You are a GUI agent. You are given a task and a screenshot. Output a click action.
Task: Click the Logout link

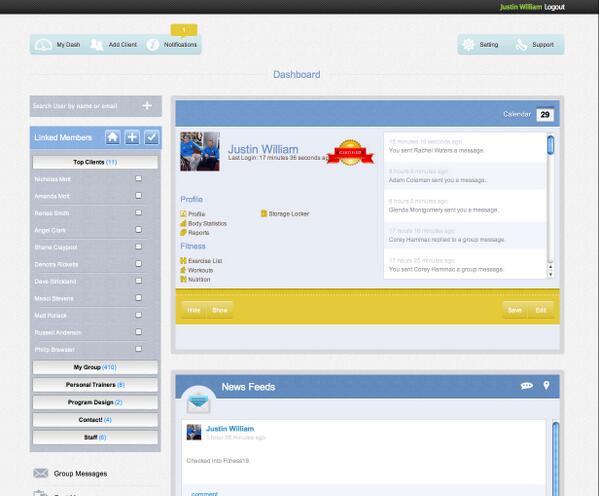coord(555,7)
